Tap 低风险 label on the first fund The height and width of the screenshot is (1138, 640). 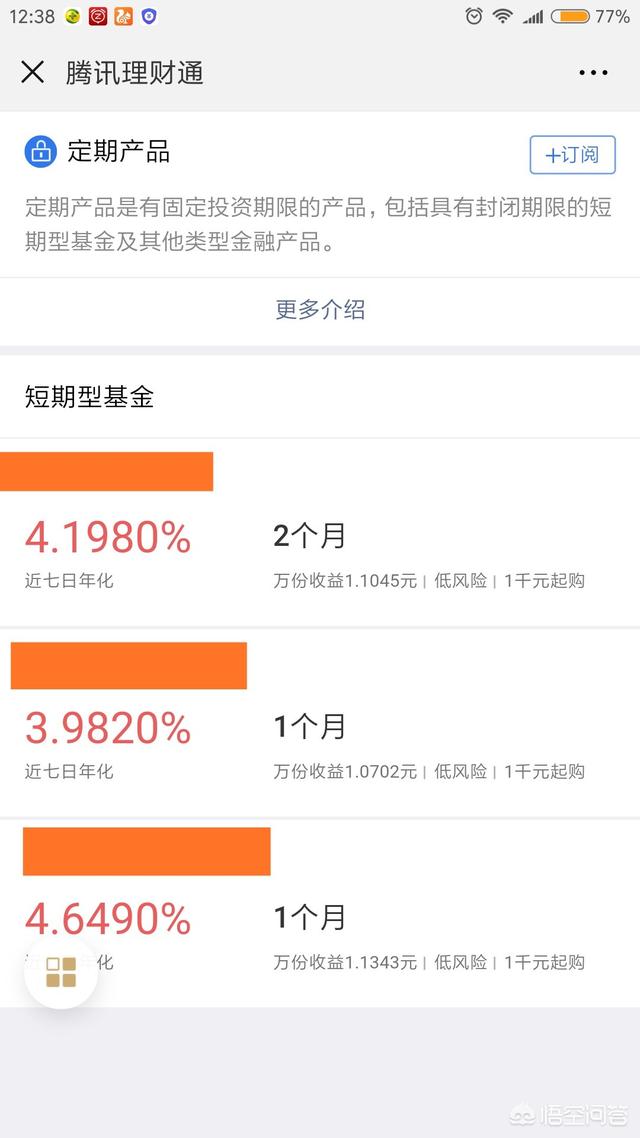[x=460, y=578]
